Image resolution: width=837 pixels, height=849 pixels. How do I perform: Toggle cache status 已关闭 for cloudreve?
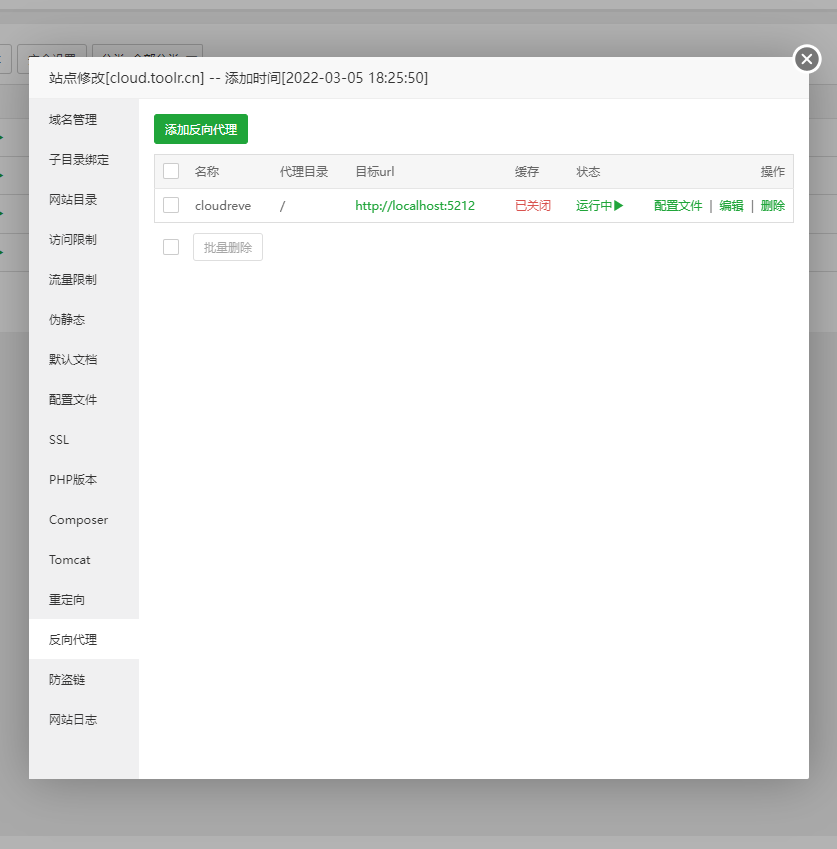coord(533,206)
